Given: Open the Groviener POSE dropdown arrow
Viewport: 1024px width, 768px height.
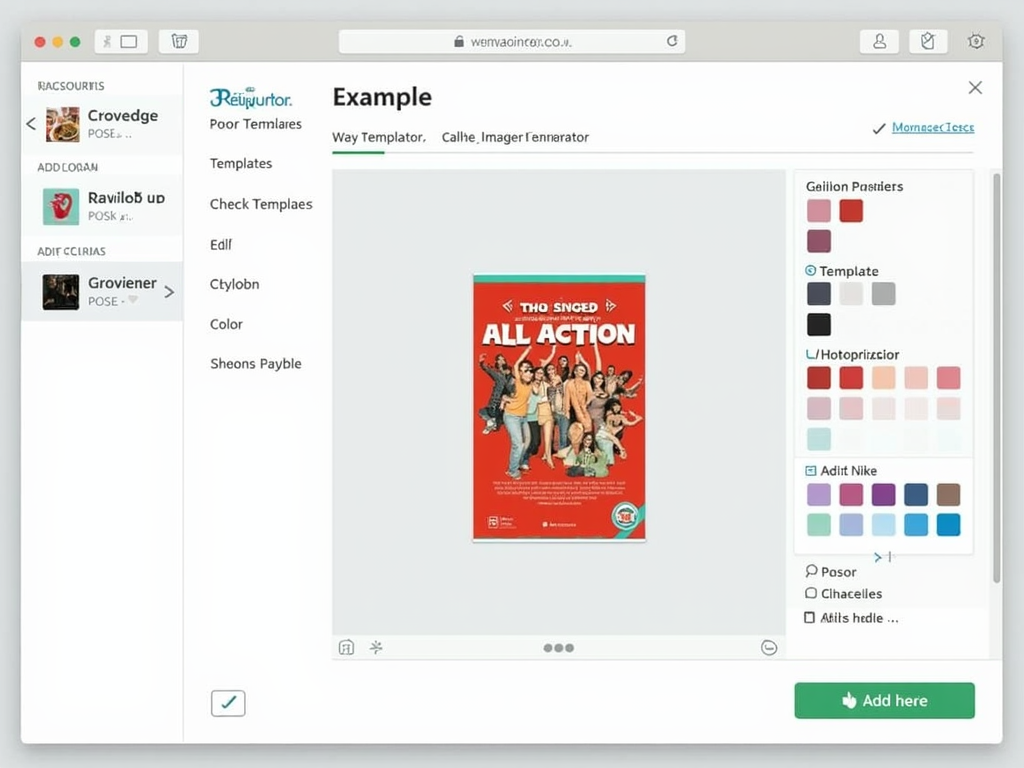Looking at the screenshot, I should (133, 300).
